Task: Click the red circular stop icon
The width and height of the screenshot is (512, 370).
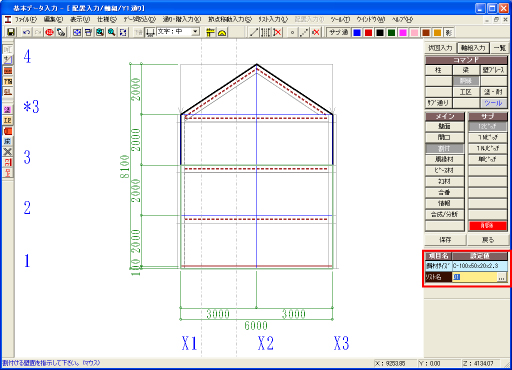Action: pyautogui.click(x=49, y=32)
